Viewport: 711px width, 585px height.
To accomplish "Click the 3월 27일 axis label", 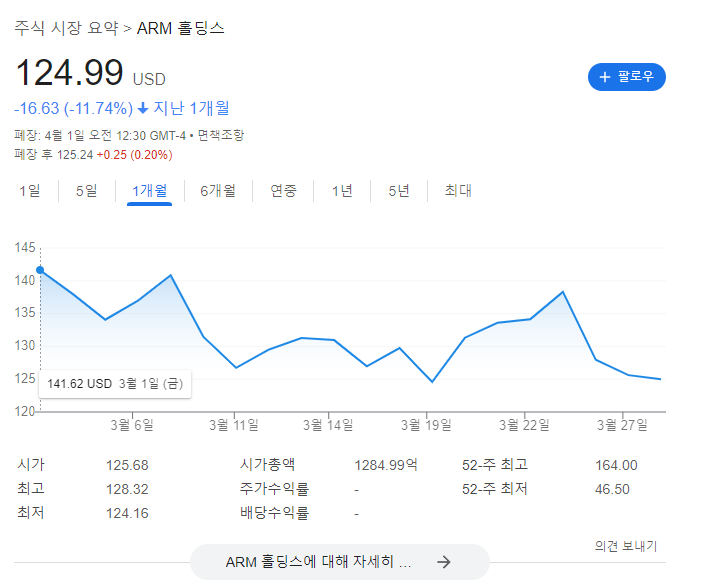I will point(622,425).
